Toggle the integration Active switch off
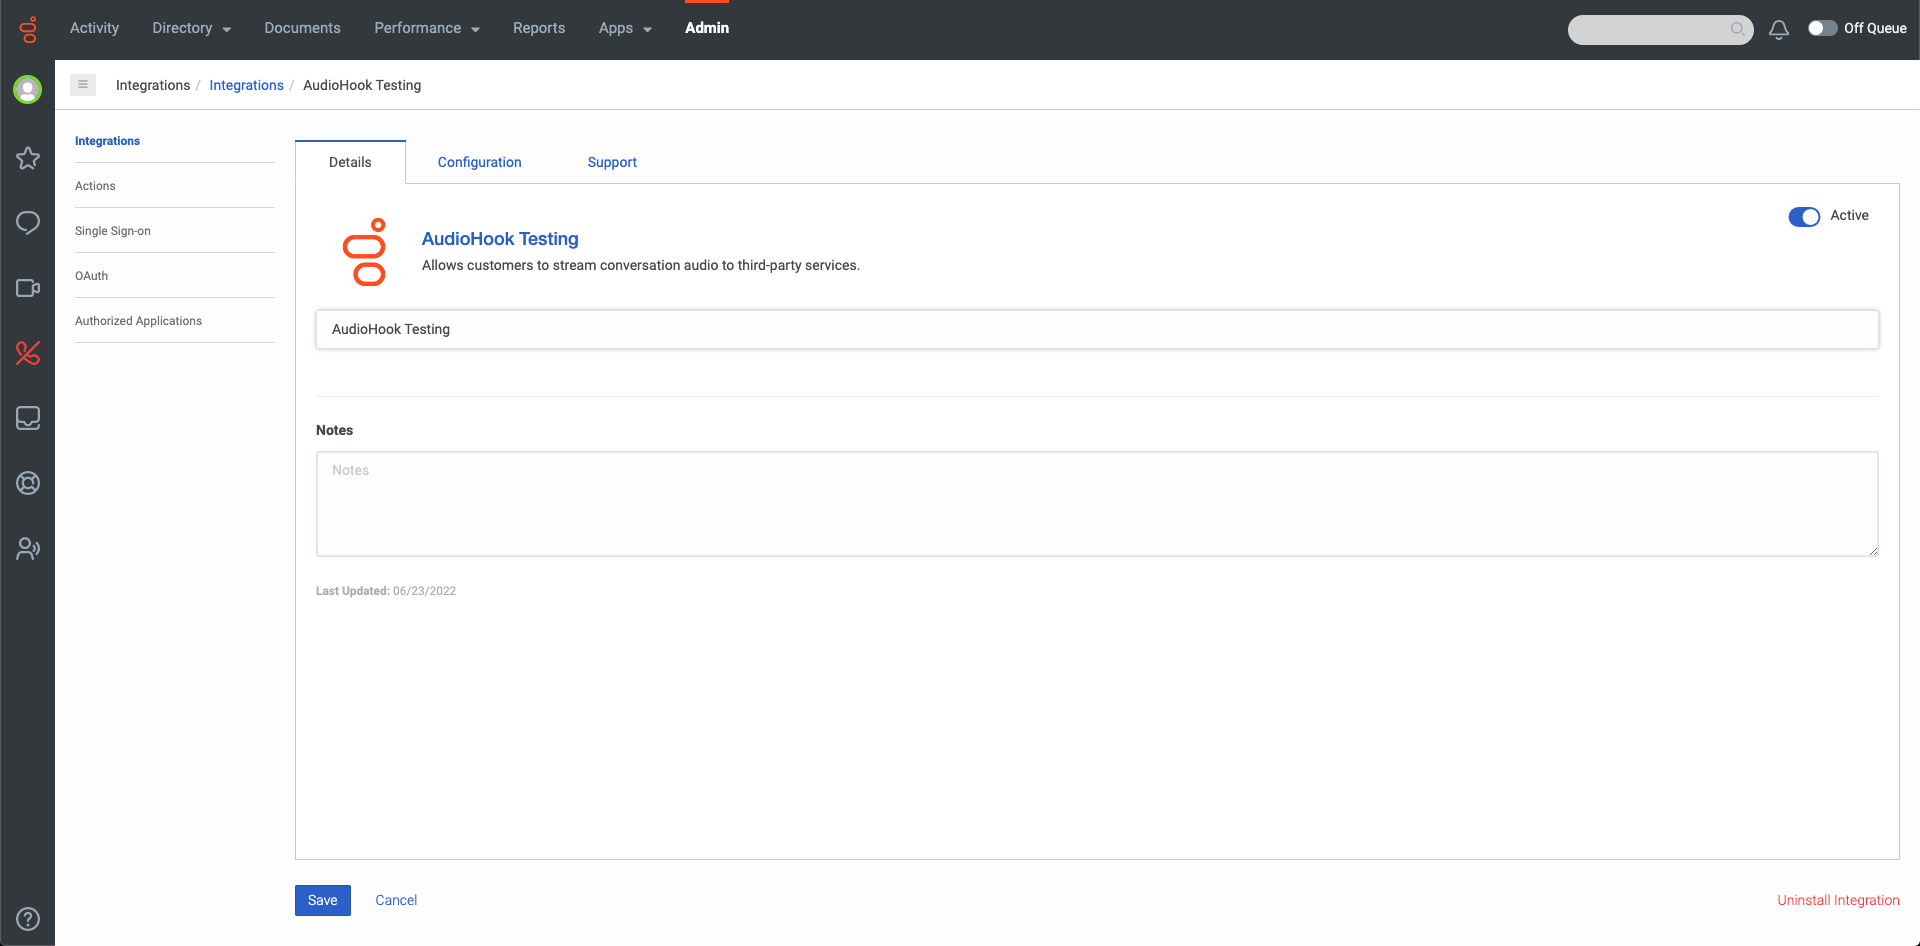The width and height of the screenshot is (1920, 946). tap(1803, 217)
